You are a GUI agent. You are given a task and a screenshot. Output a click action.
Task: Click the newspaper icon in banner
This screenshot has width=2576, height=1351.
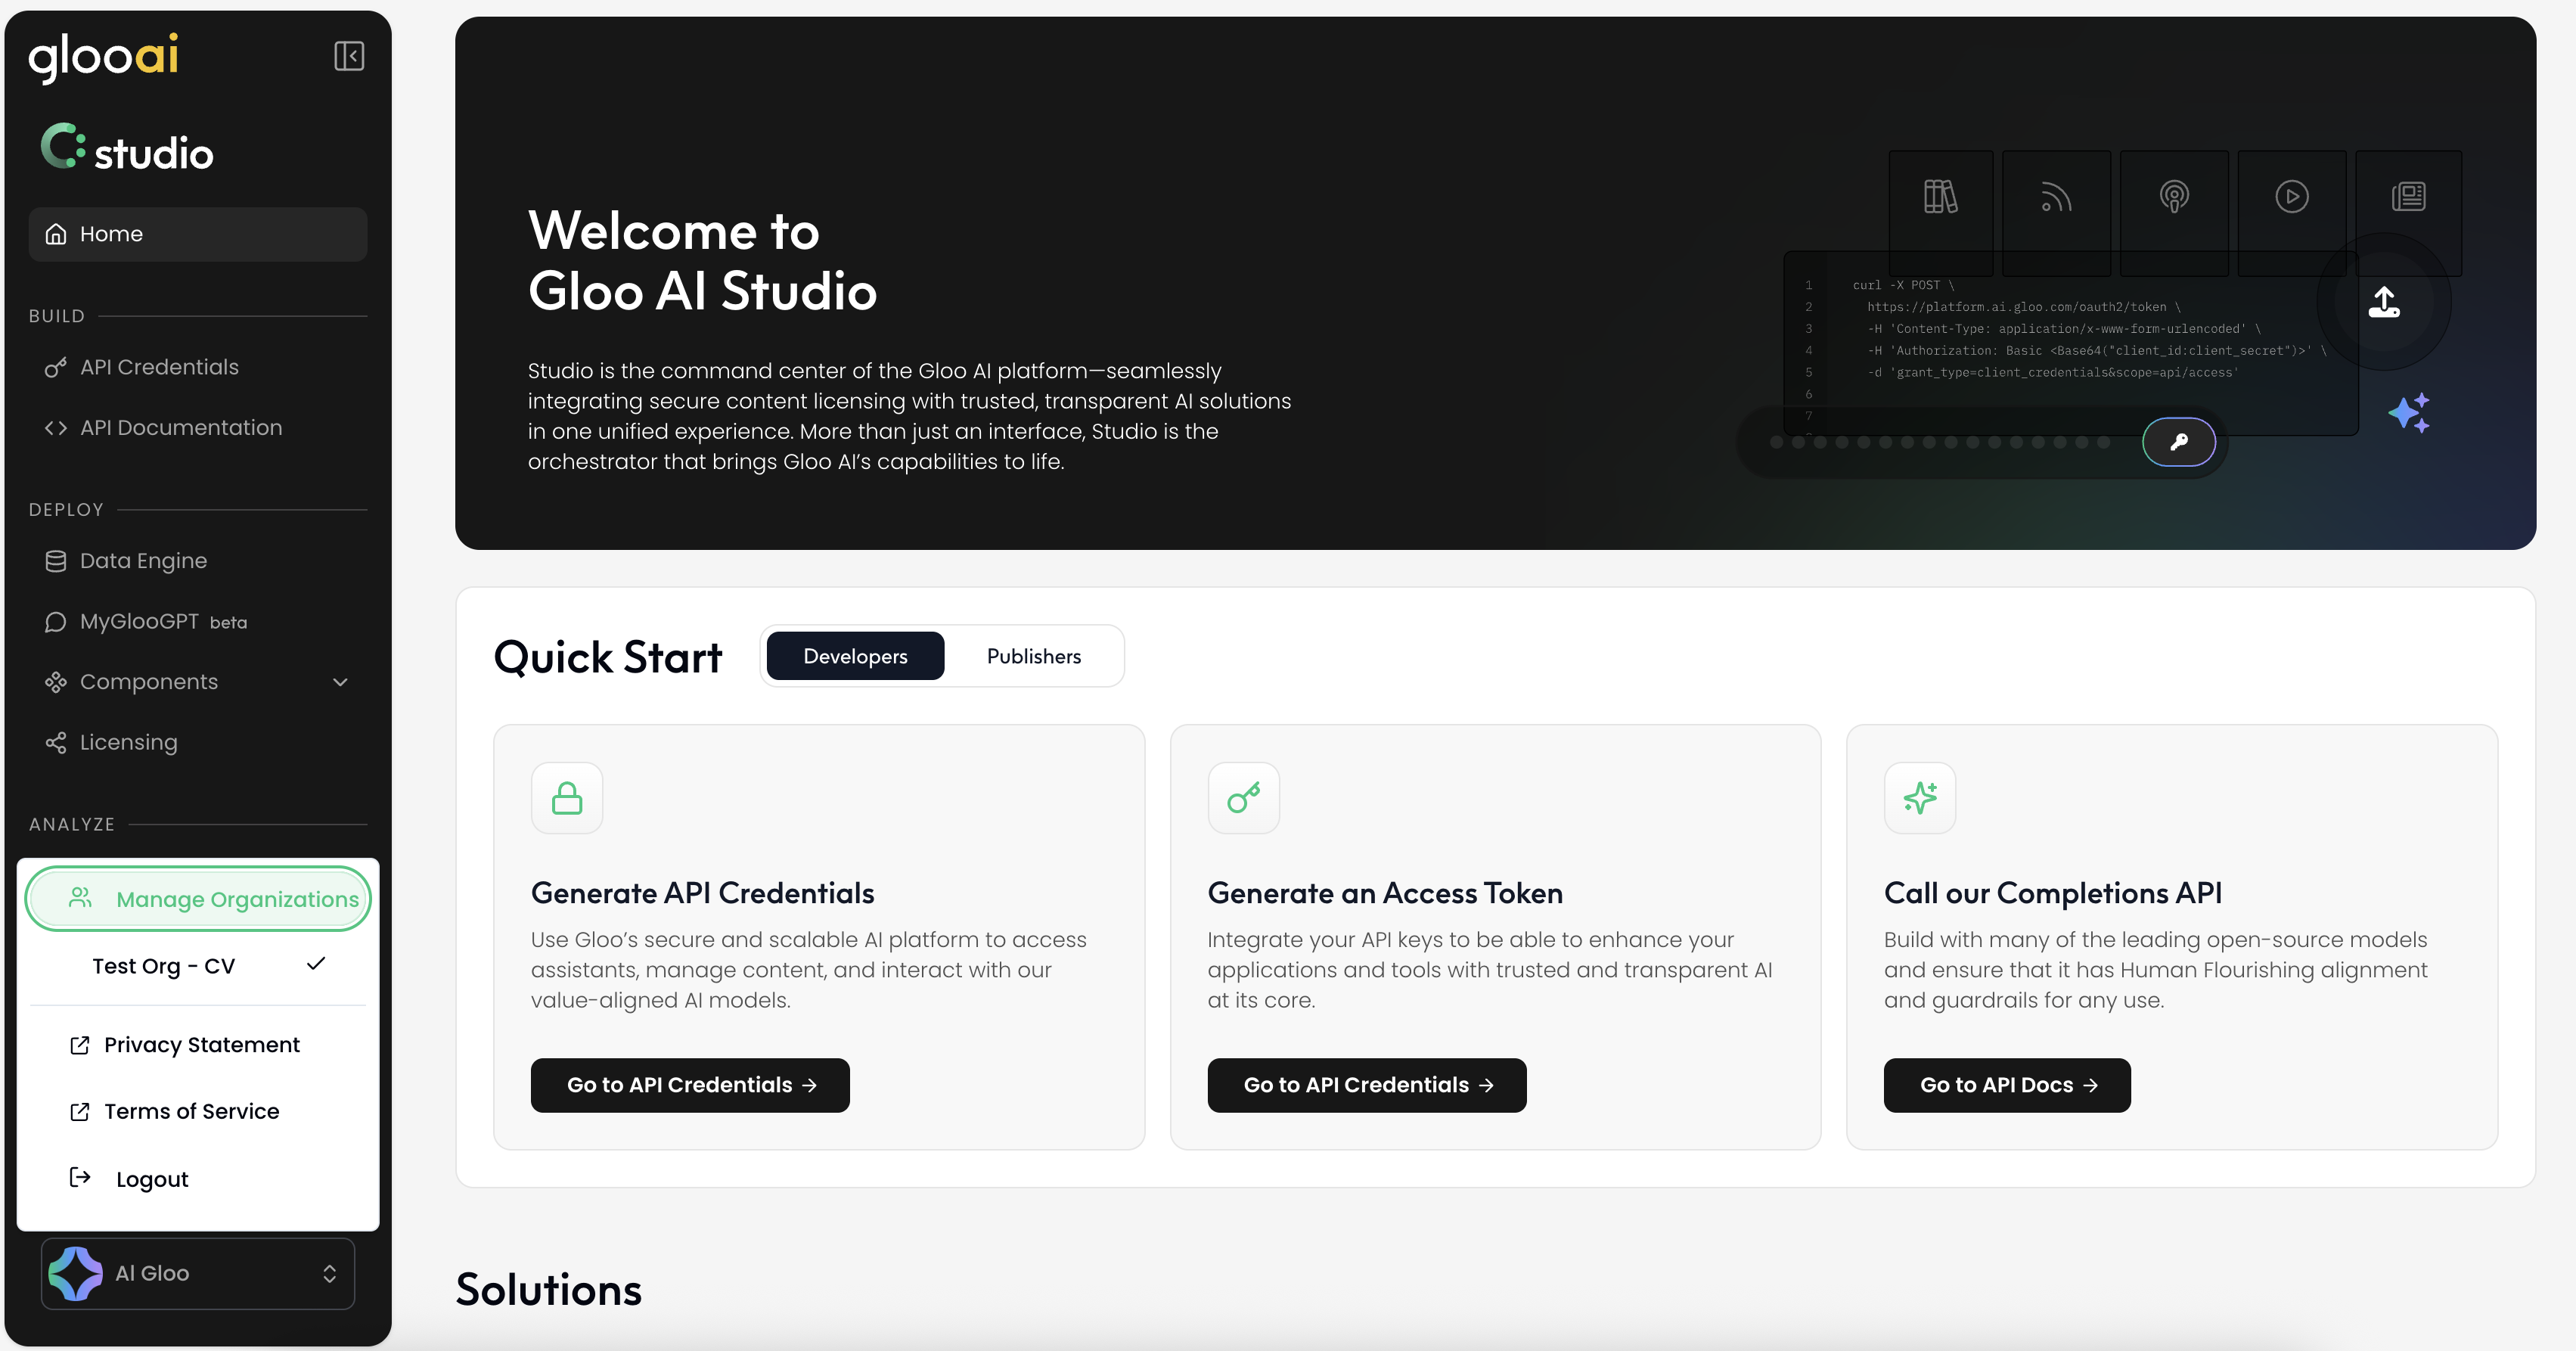(2409, 197)
